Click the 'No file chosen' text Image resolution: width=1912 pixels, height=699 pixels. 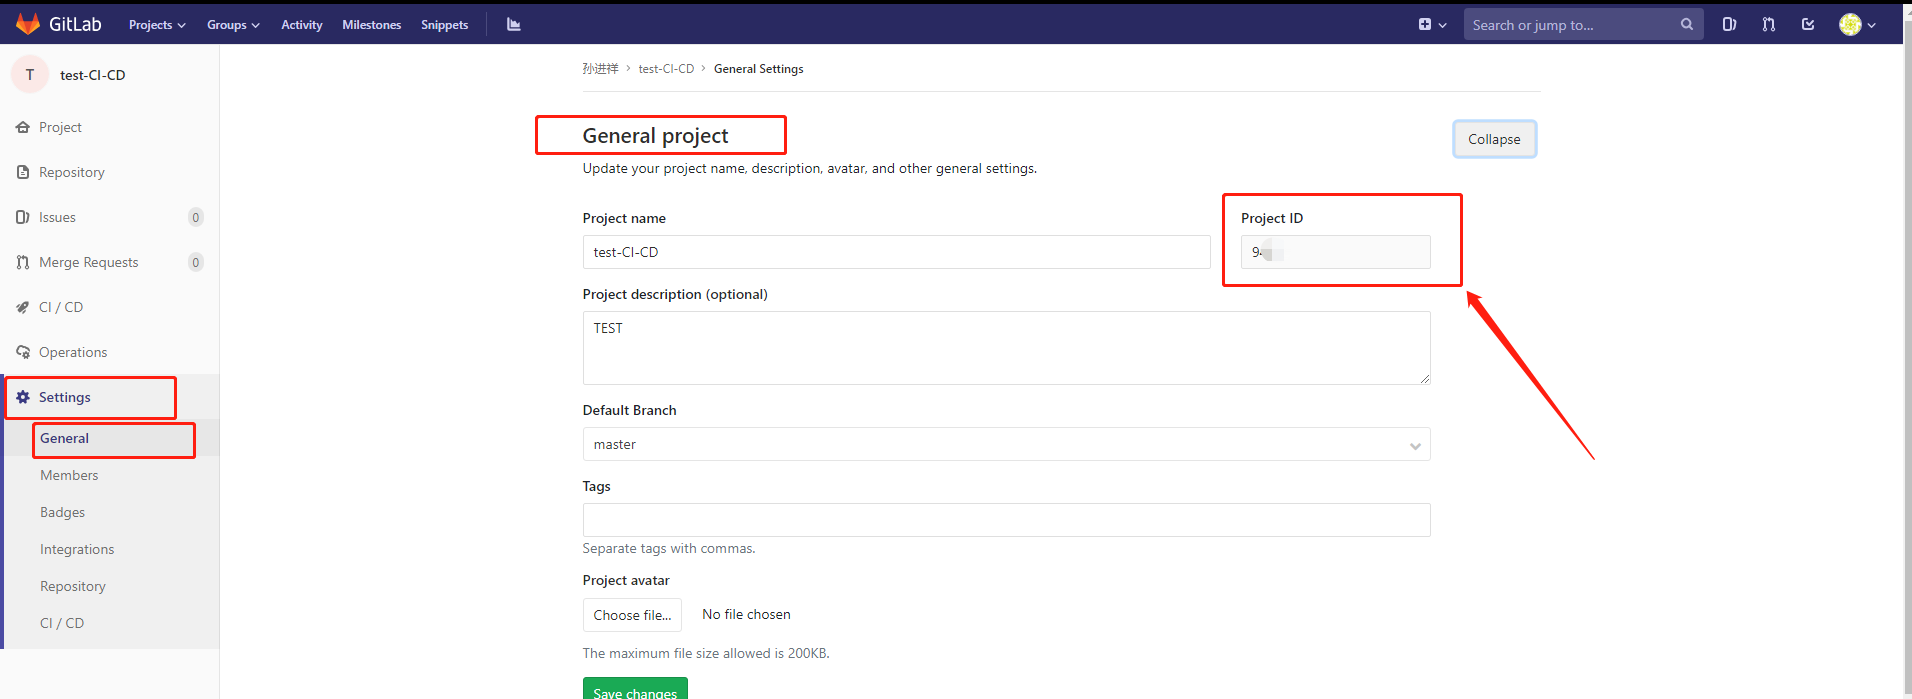[x=746, y=614]
